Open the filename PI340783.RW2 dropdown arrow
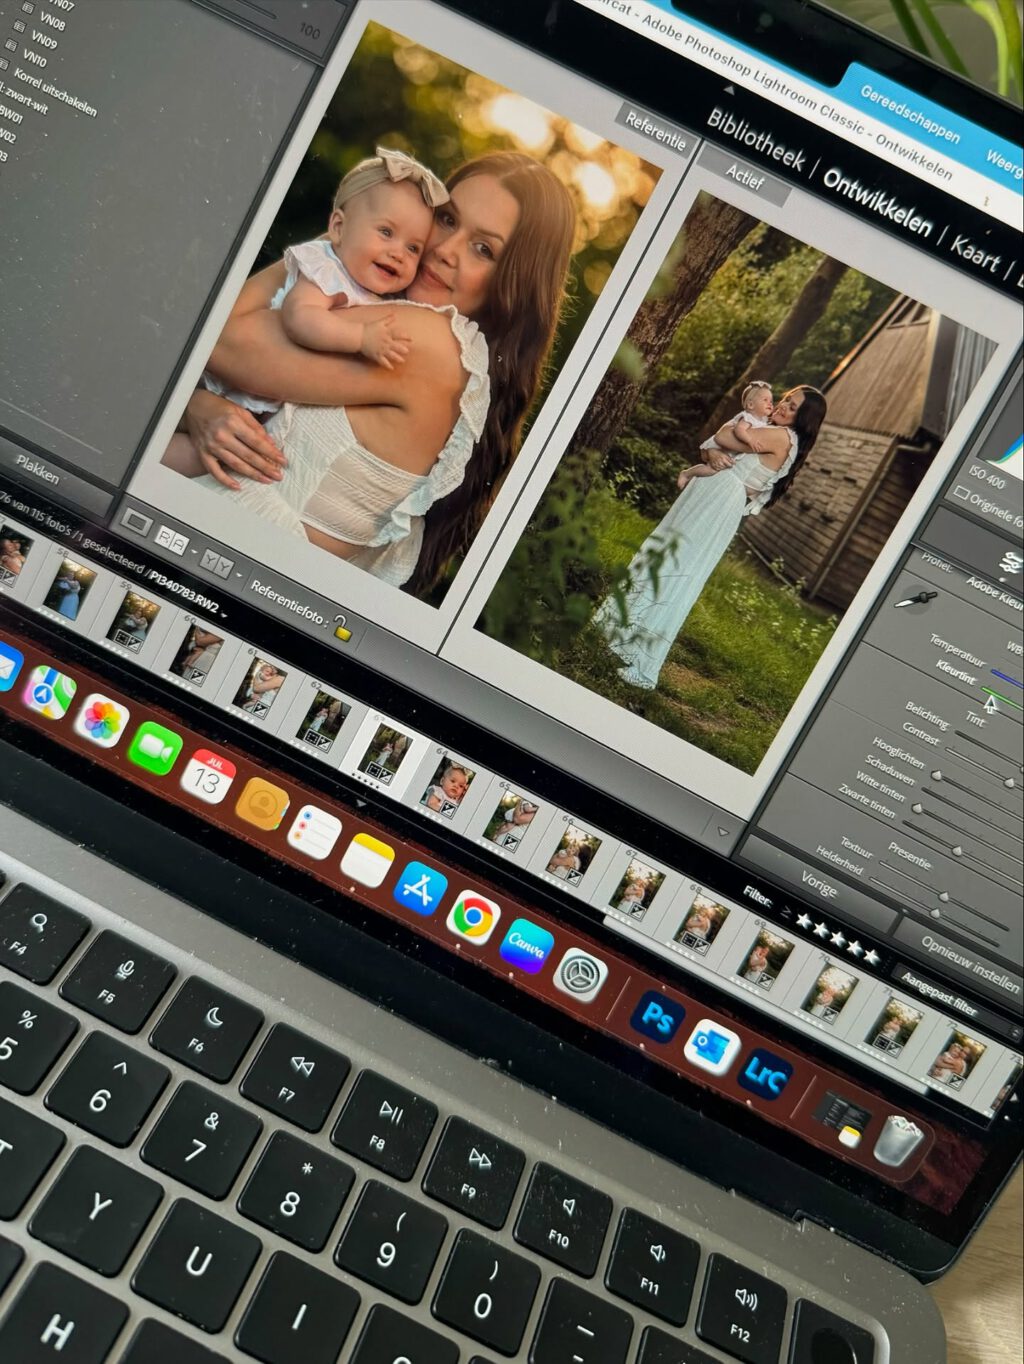The image size is (1024, 1364). tap(225, 613)
